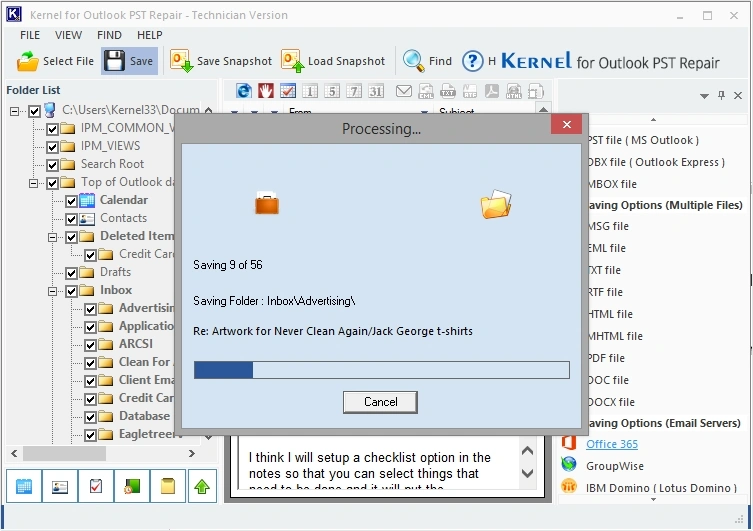This screenshot has height=531, width=753.
Task: Pin the saving options side panel
Action: coord(721,95)
